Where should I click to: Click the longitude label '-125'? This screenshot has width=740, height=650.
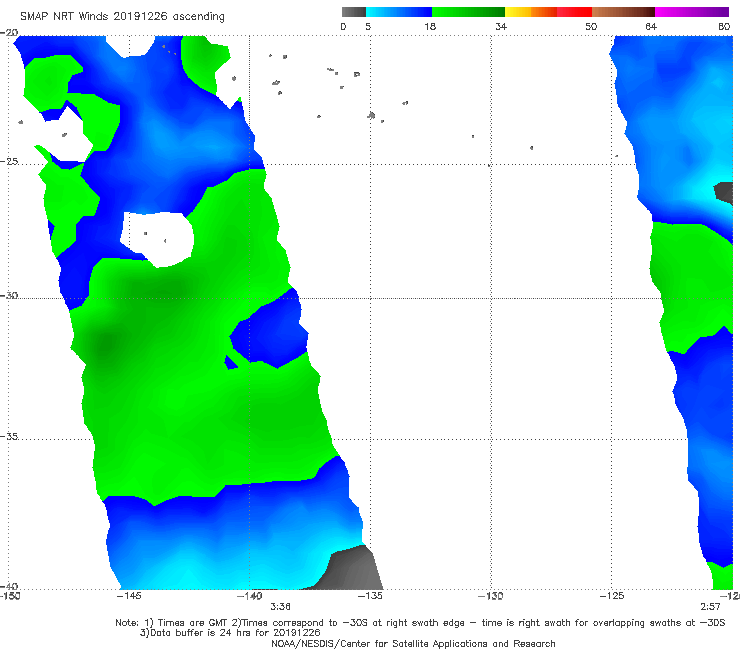tap(612, 596)
